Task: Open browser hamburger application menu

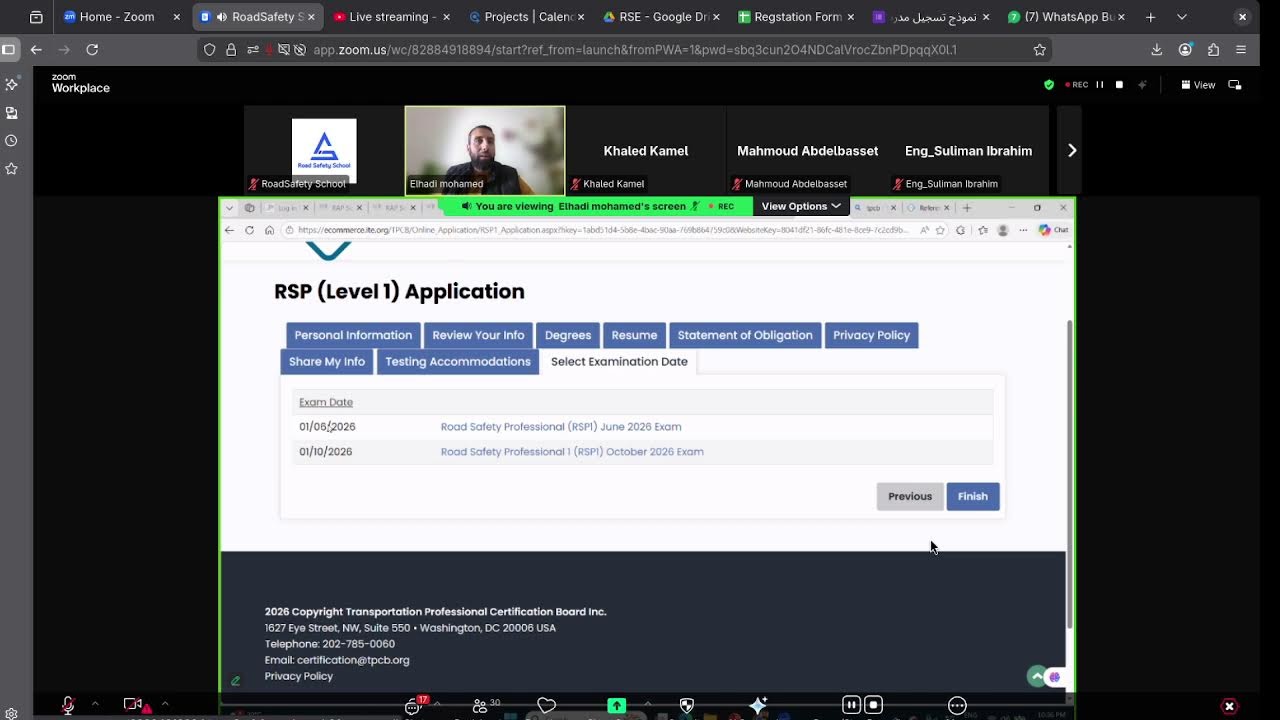Action: coord(1241,49)
